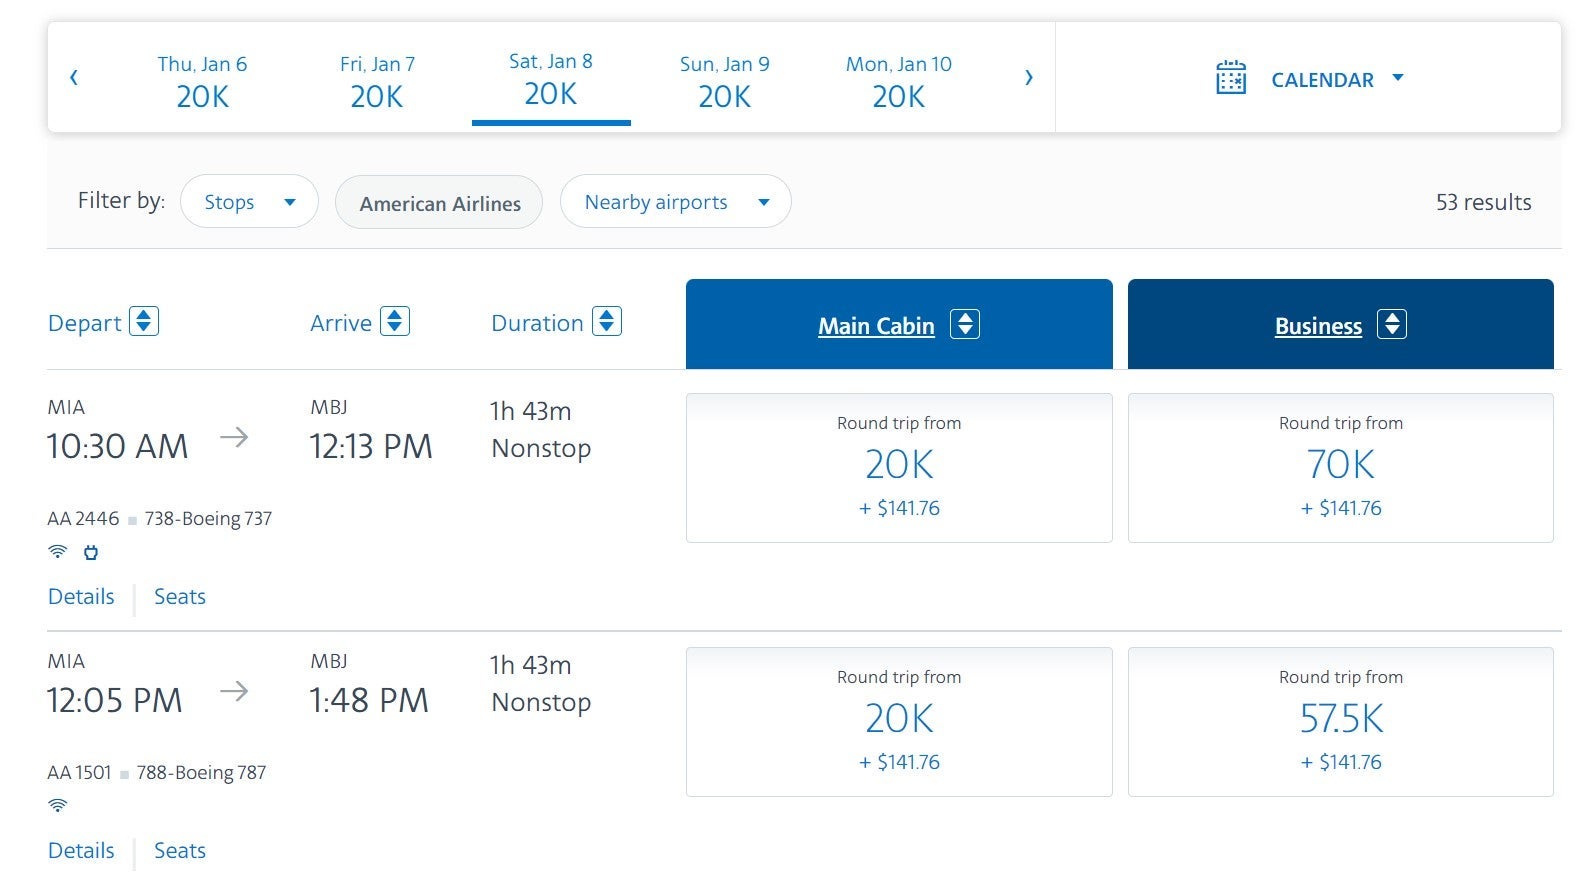Go to previous dates arrow
Viewport: 1585px width, 877px height.
tap(74, 78)
